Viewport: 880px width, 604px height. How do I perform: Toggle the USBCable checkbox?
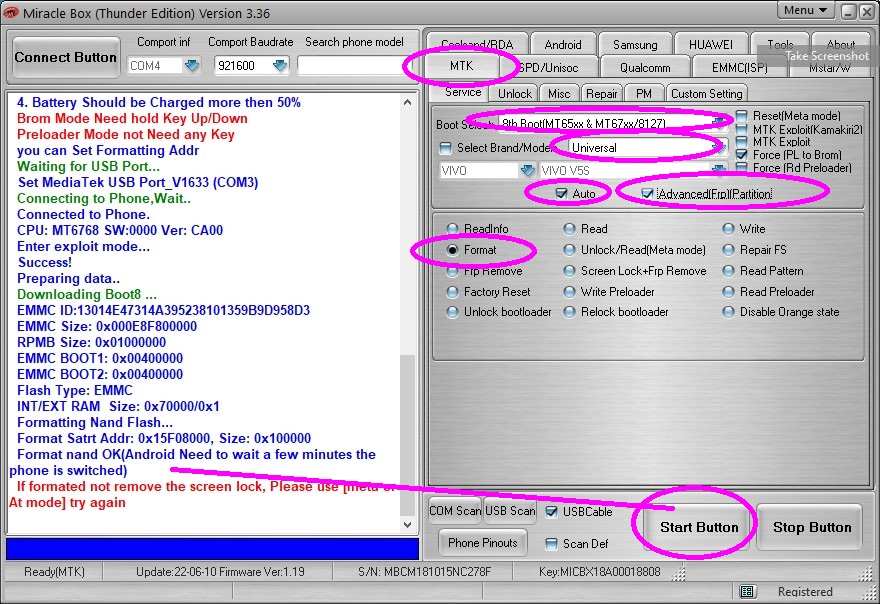coord(552,511)
